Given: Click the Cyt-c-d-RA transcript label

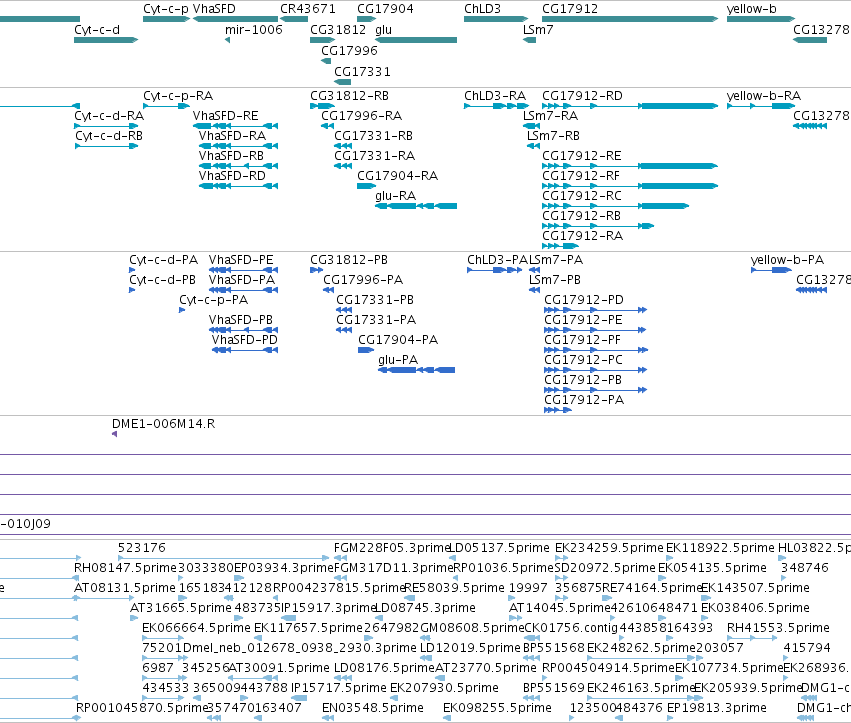Looking at the screenshot, I should (x=109, y=116).
